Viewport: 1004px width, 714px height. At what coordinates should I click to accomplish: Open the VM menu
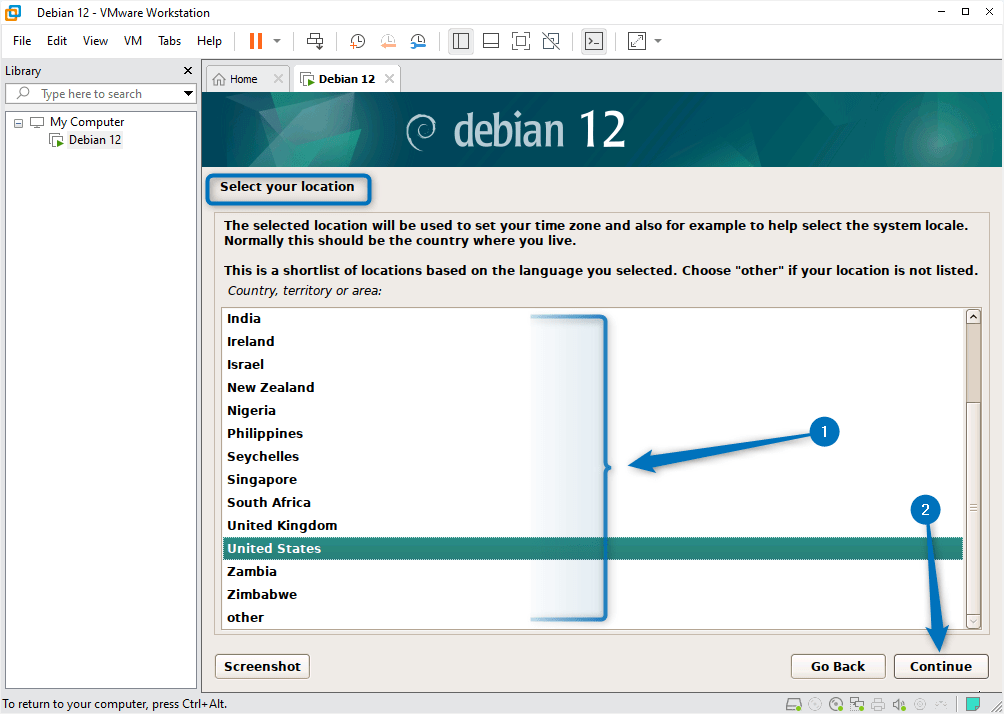(x=132, y=41)
